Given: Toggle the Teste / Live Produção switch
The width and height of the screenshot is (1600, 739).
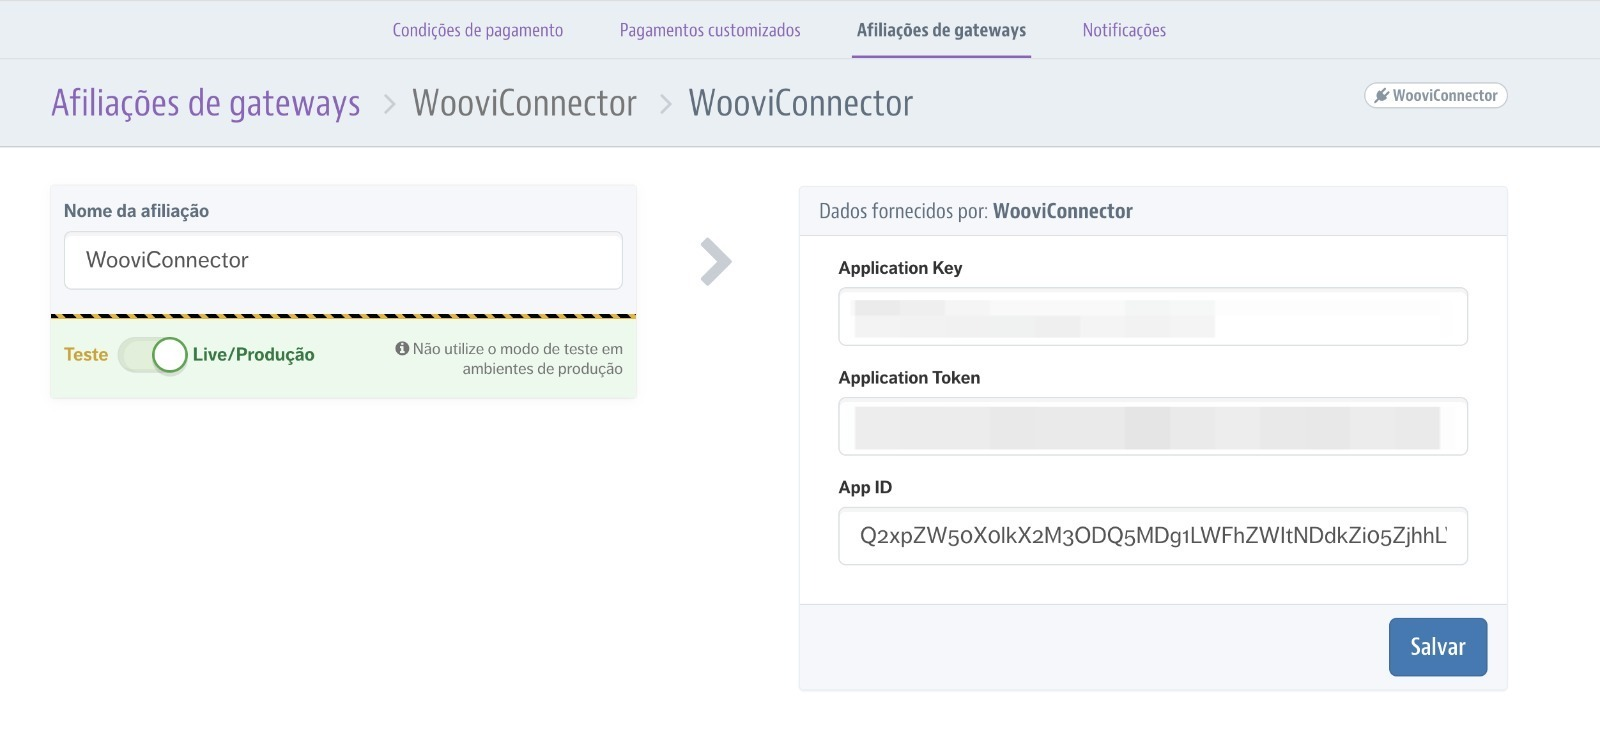Looking at the screenshot, I should tap(153, 355).
